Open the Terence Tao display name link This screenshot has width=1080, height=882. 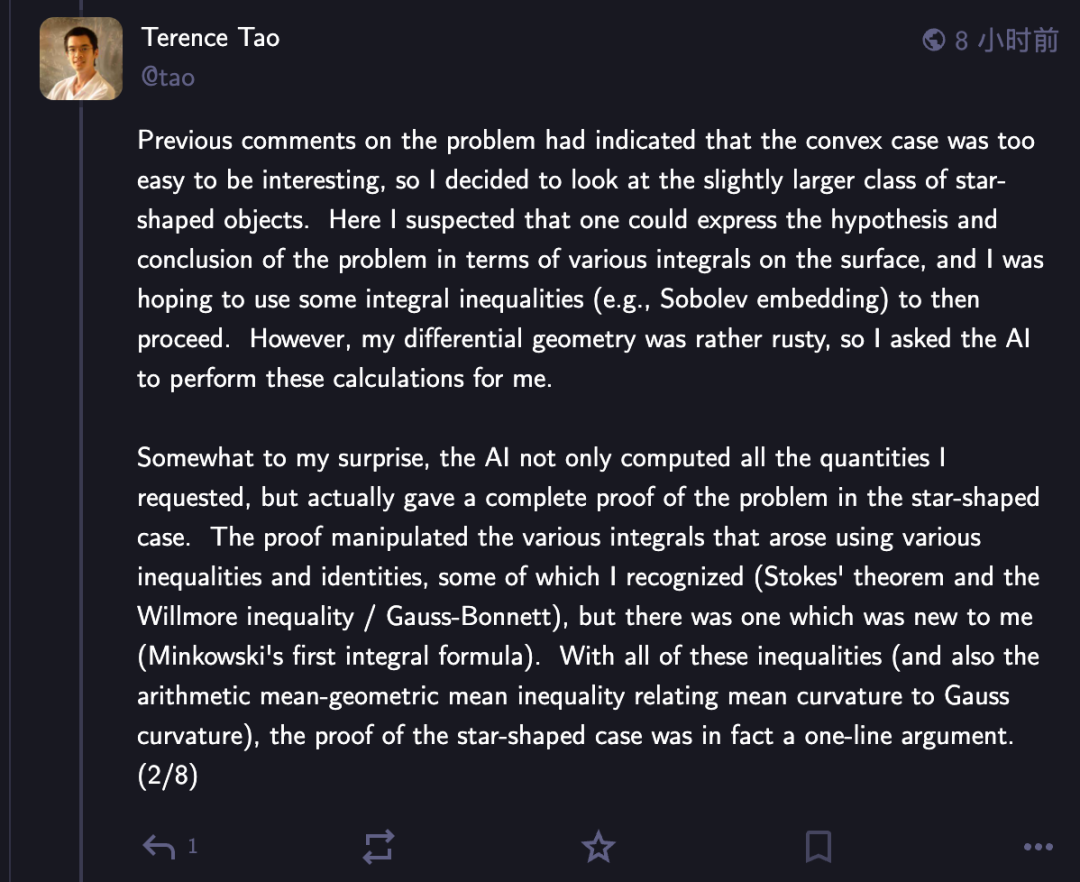pyautogui.click(x=211, y=38)
